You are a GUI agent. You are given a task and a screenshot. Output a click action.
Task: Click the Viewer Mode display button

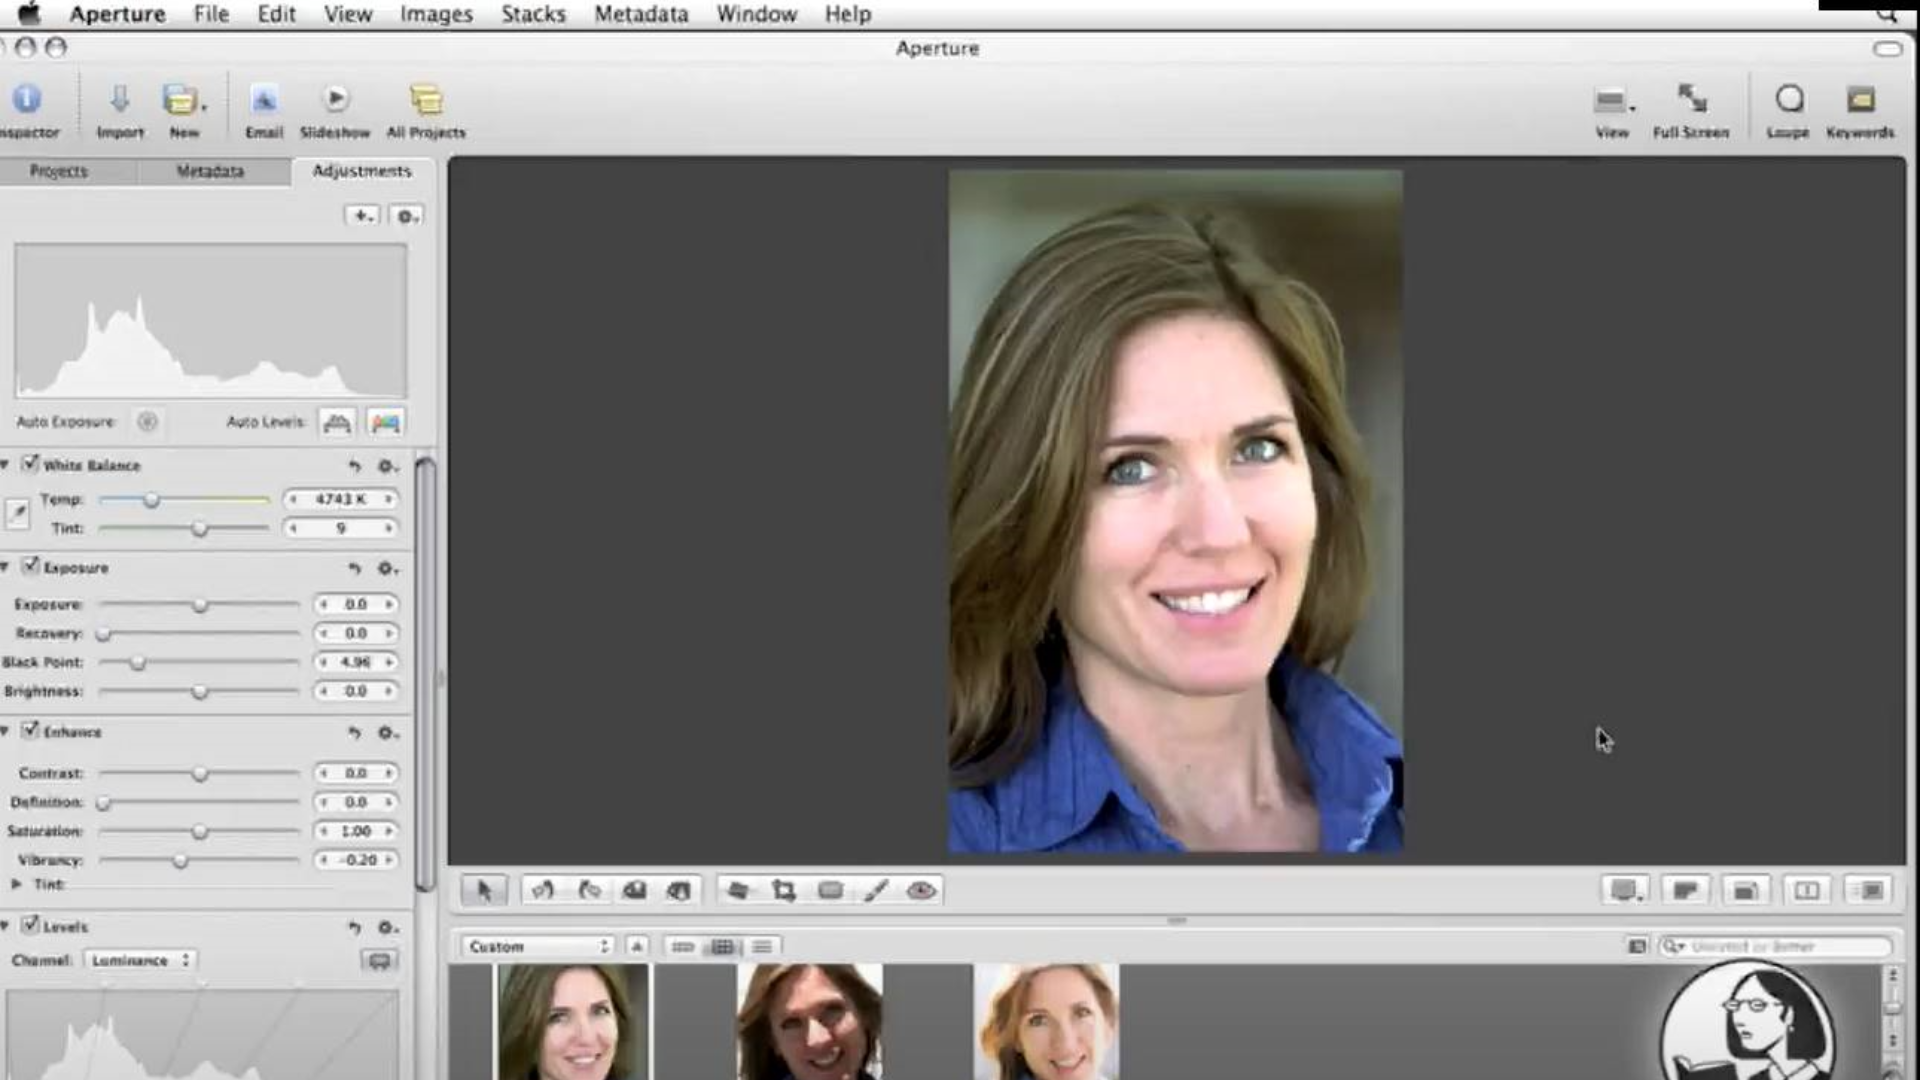tap(1625, 890)
